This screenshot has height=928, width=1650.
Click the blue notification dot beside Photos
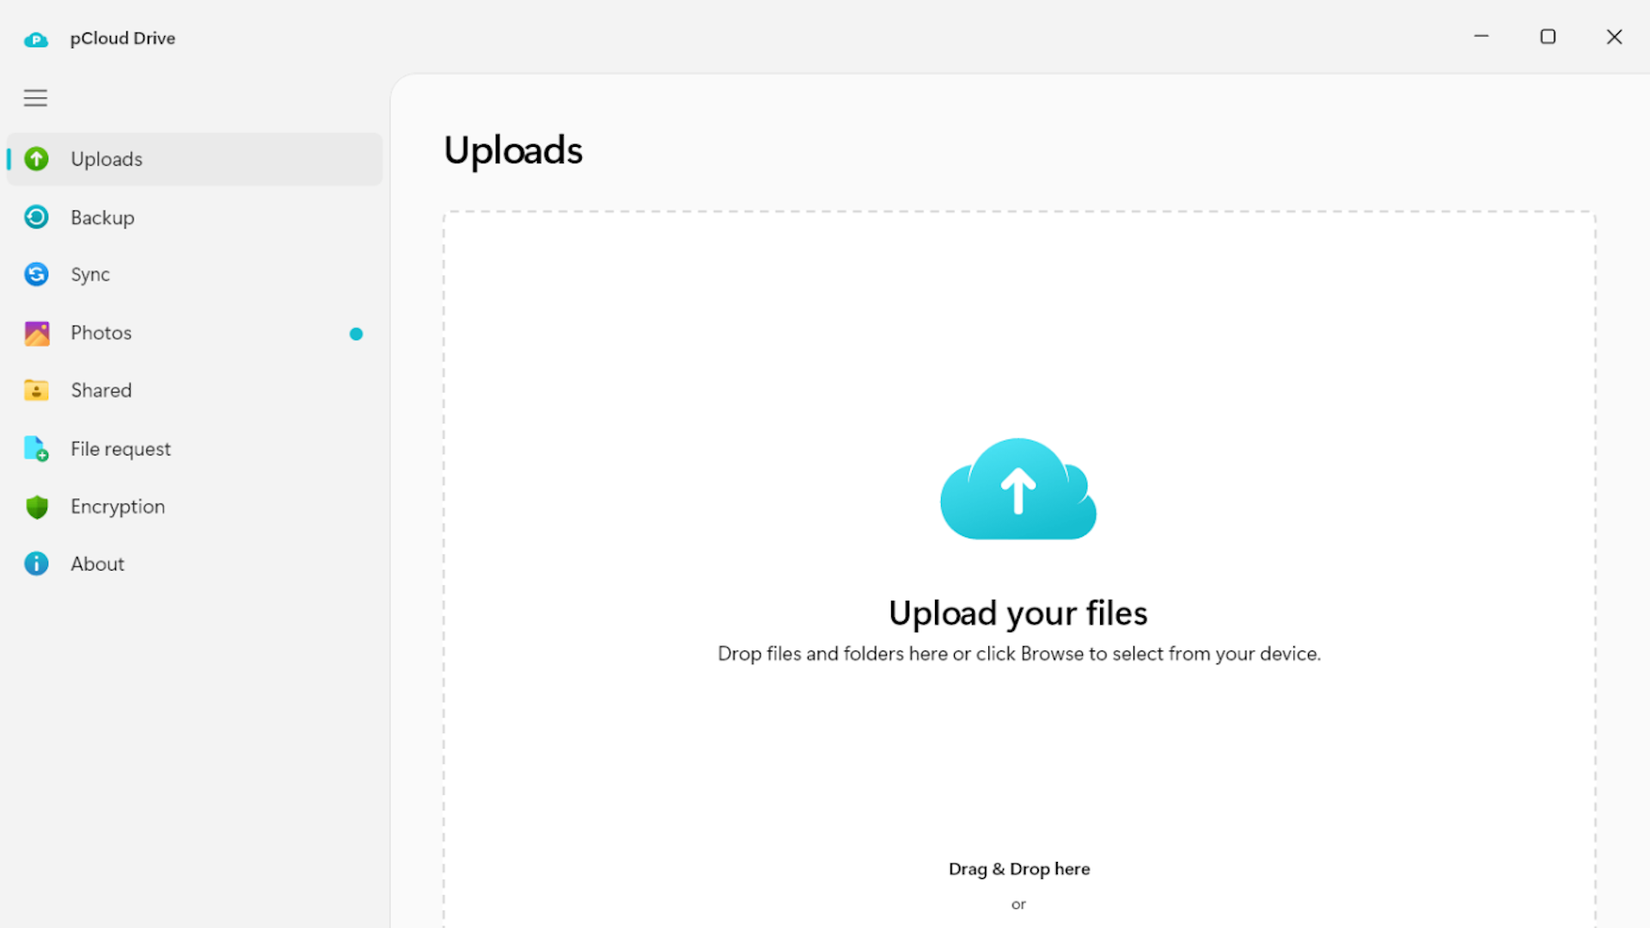[356, 333]
